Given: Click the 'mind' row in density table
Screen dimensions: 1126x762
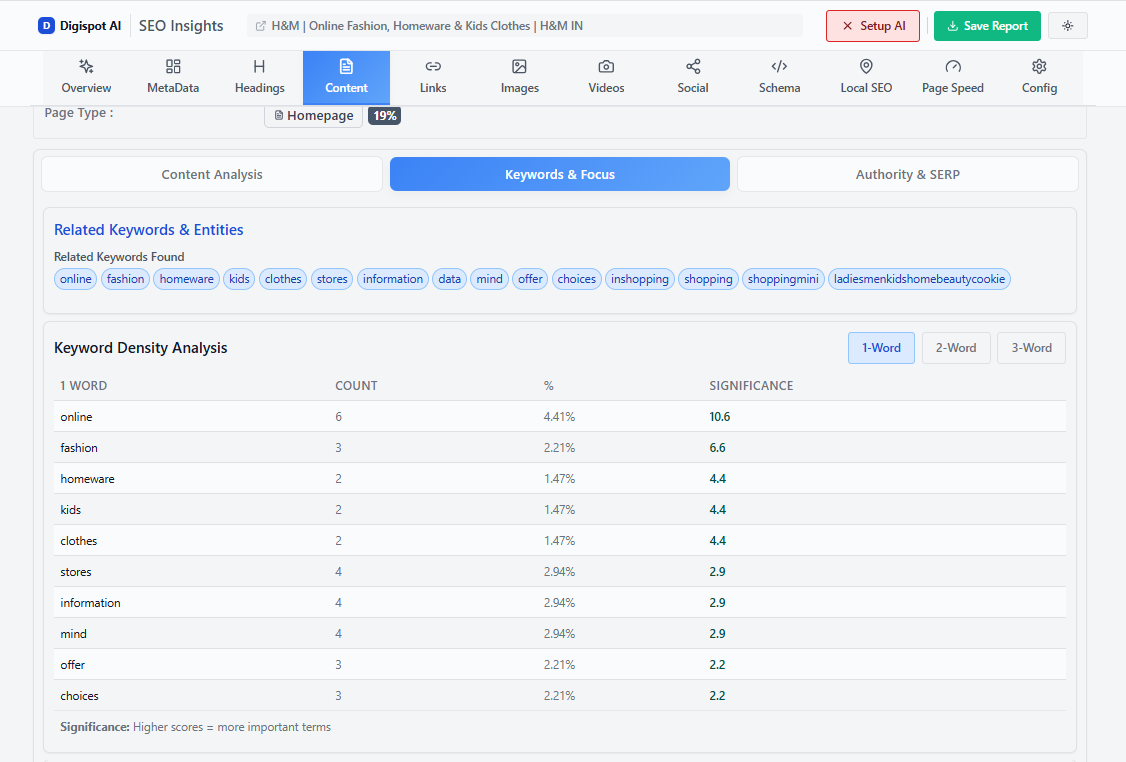Looking at the screenshot, I should pyautogui.click(x=559, y=633).
